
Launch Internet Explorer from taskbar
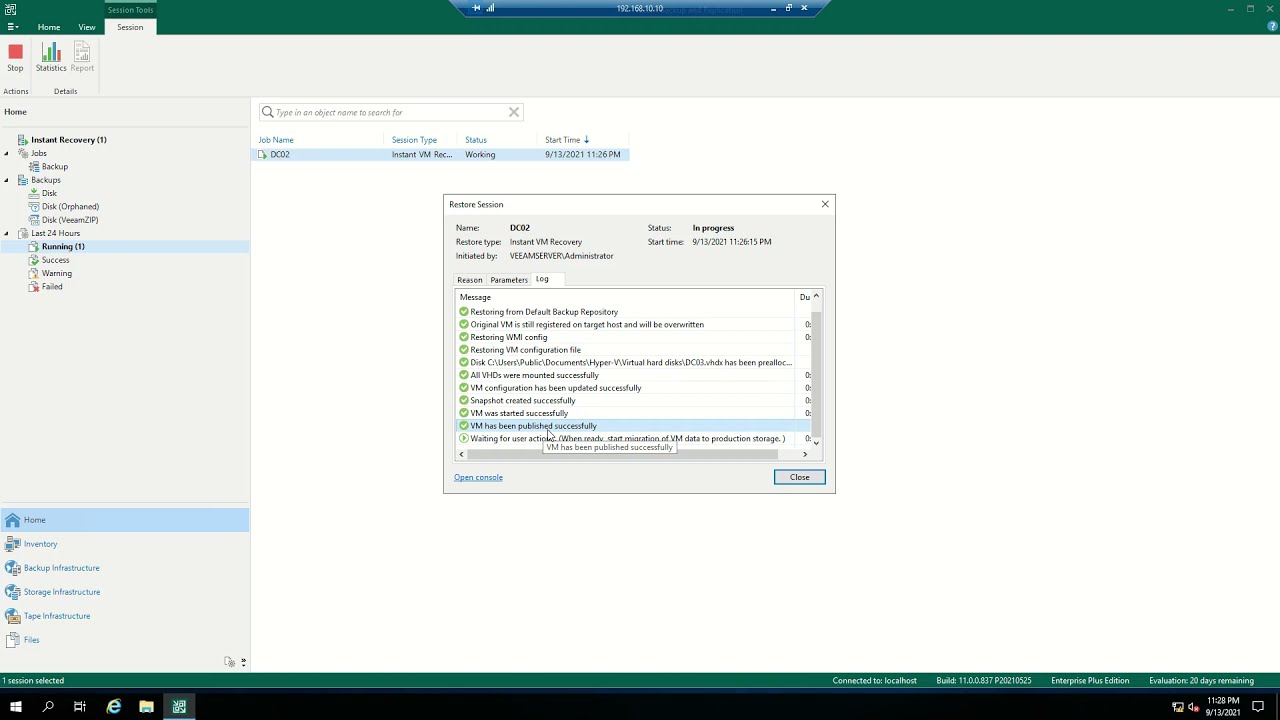[x=114, y=707]
